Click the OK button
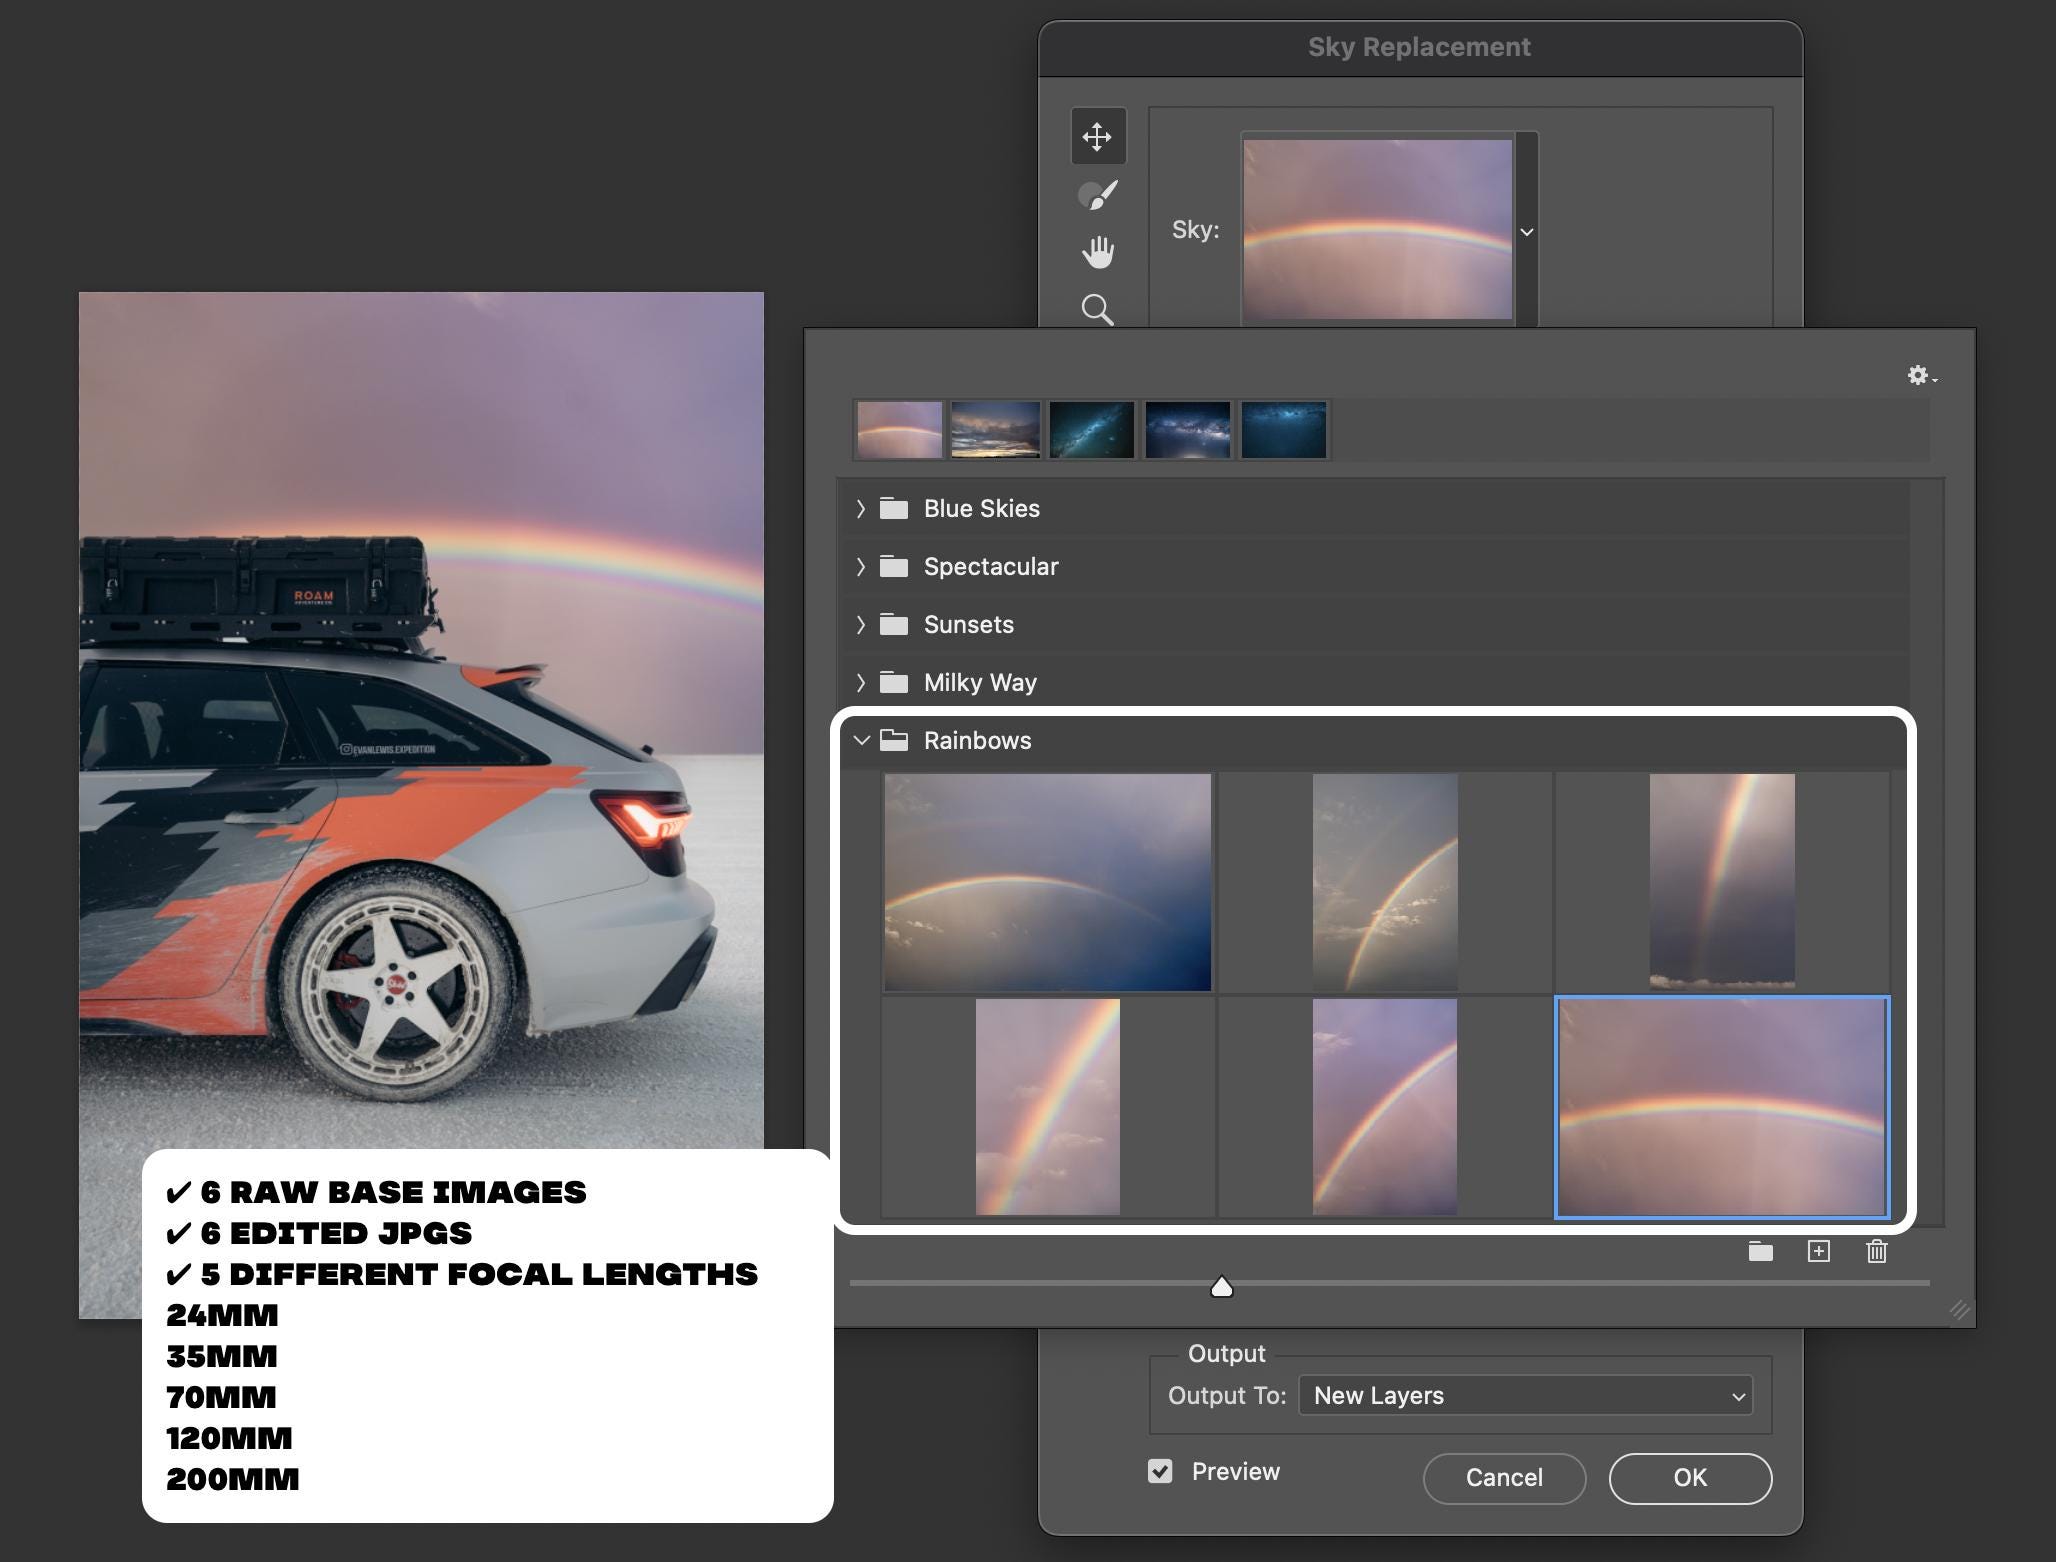 coord(1689,1478)
